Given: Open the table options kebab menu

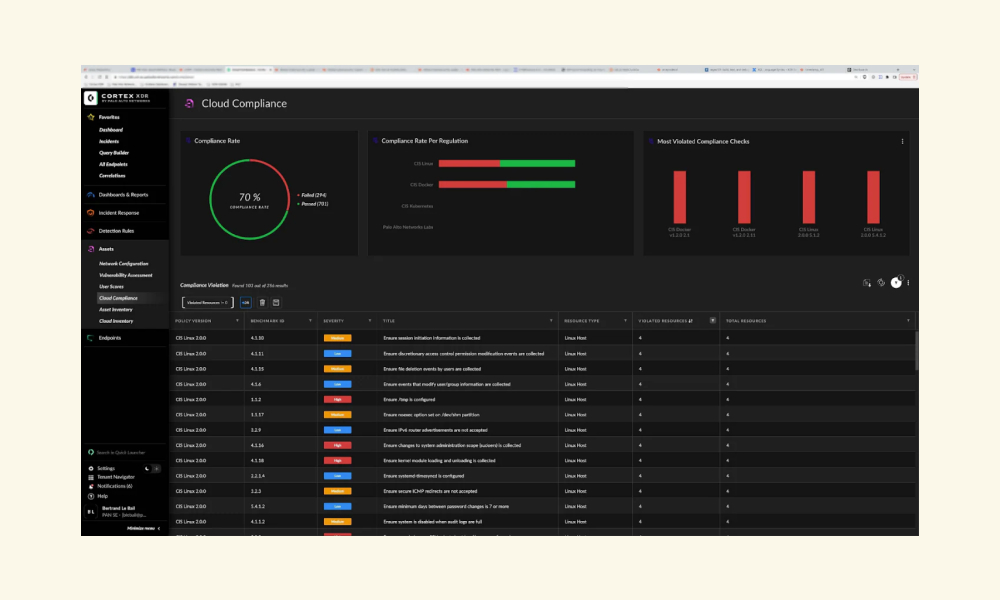Looking at the screenshot, I should [908, 282].
